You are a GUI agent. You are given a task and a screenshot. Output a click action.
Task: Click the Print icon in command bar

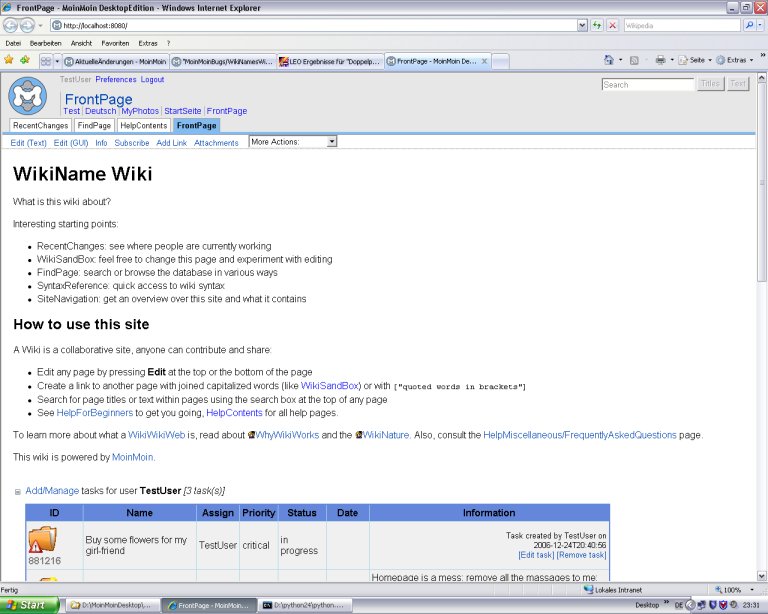click(660, 60)
